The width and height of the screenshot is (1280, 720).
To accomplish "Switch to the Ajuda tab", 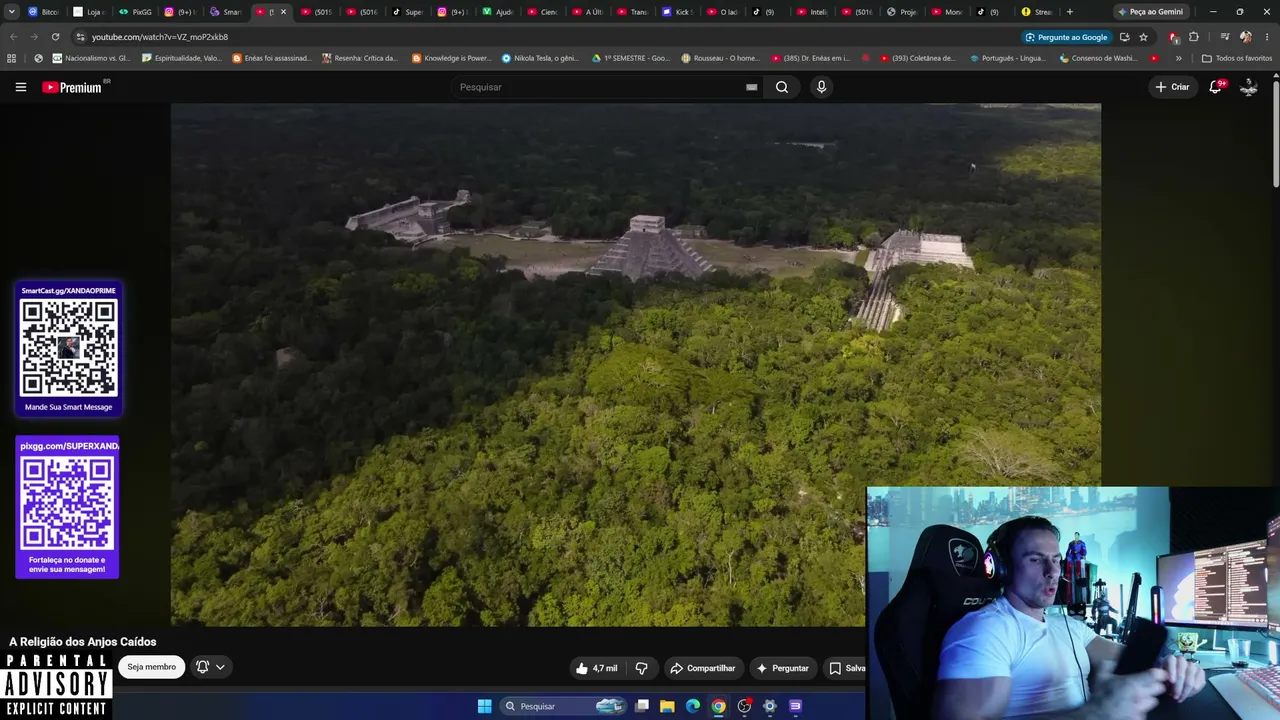I will 497,12.
